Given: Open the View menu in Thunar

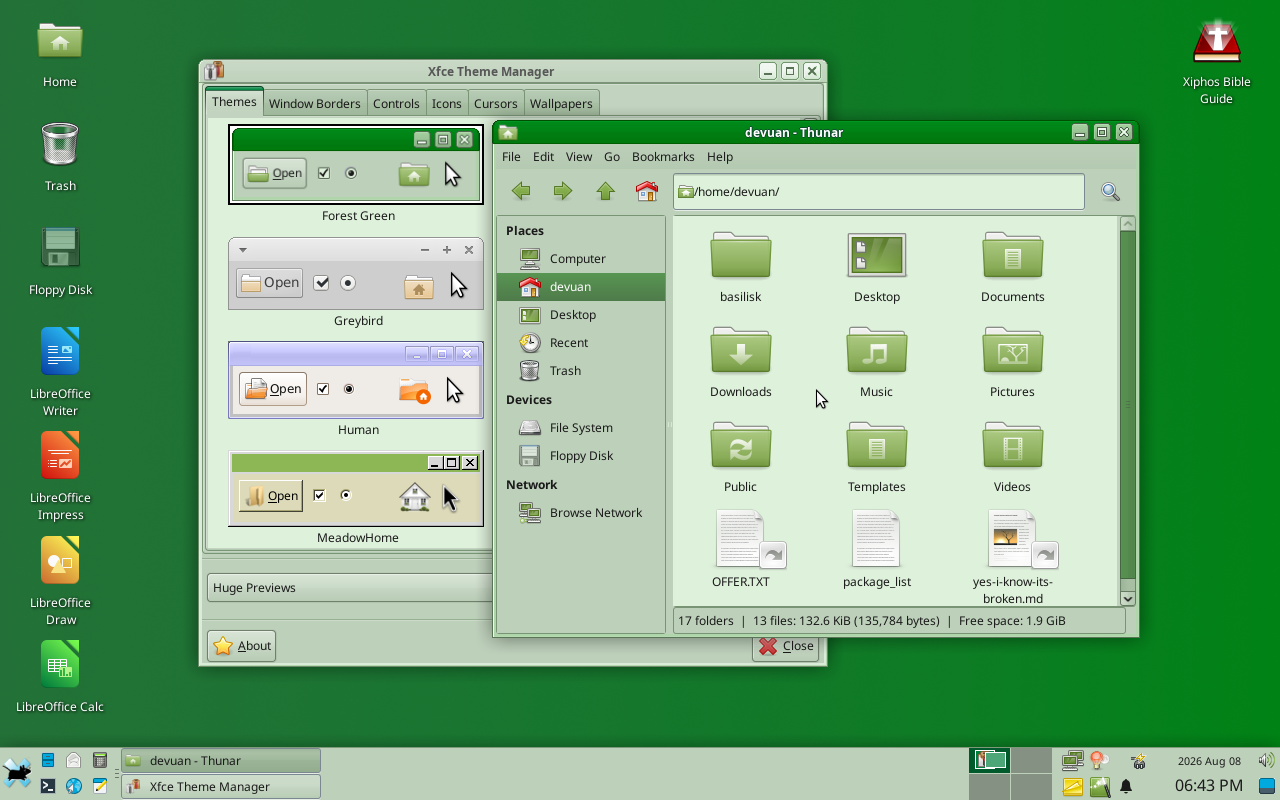Looking at the screenshot, I should (x=579, y=156).
